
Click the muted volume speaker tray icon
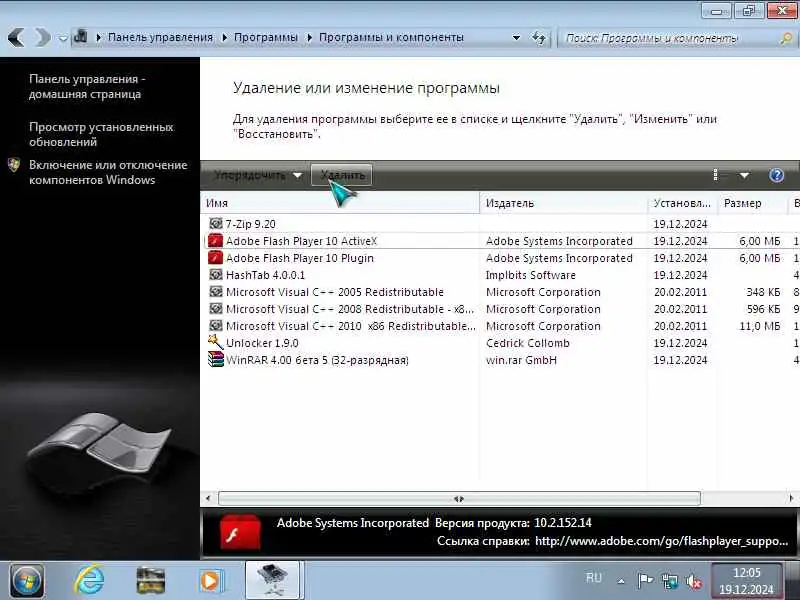coord(693,581)
